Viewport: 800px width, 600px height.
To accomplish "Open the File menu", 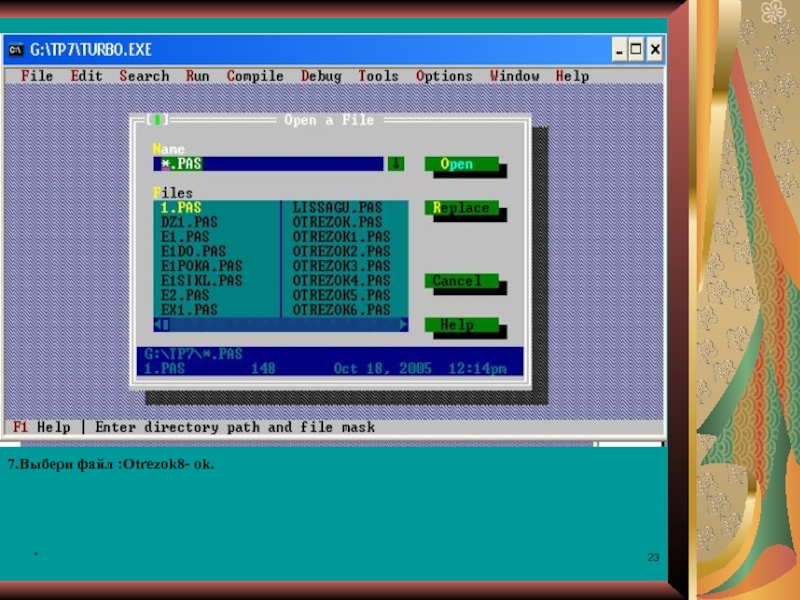I will pos(37,76).
